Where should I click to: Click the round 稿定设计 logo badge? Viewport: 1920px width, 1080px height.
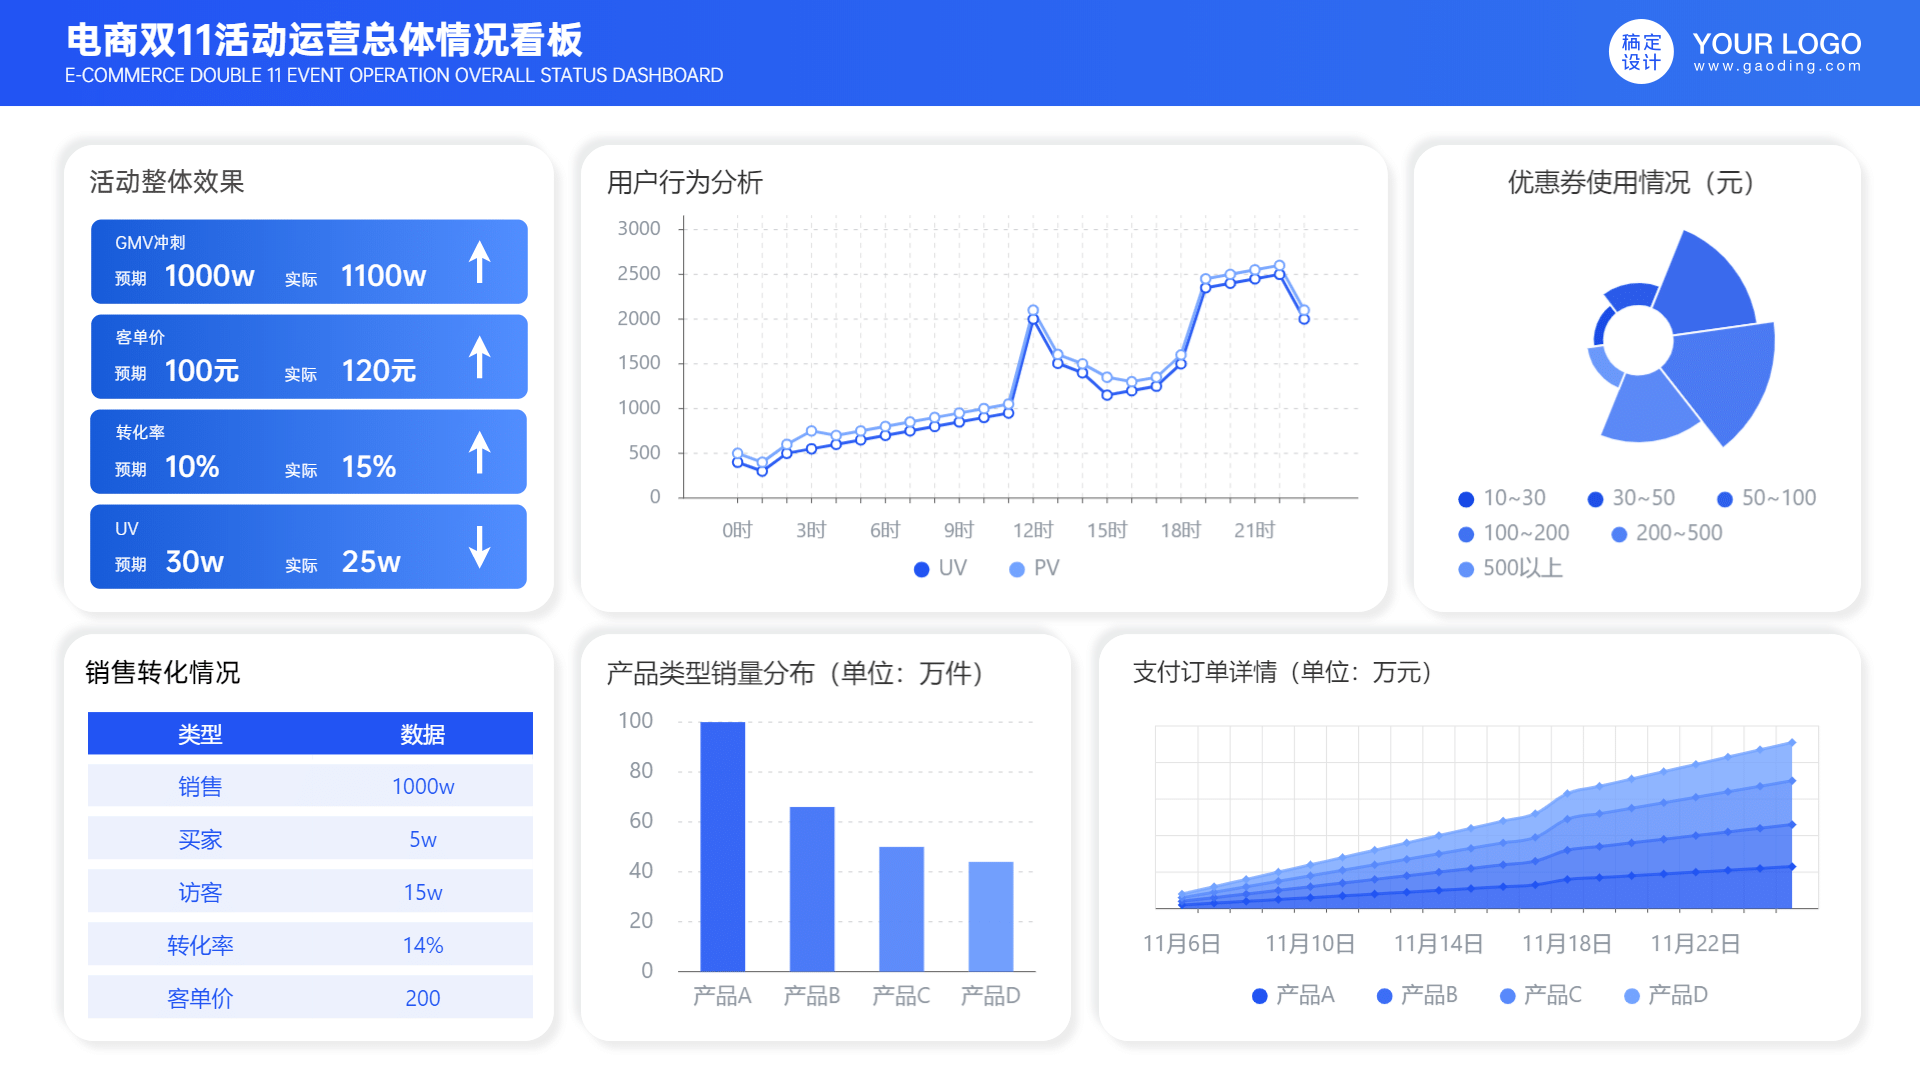tap(1640, 52)
